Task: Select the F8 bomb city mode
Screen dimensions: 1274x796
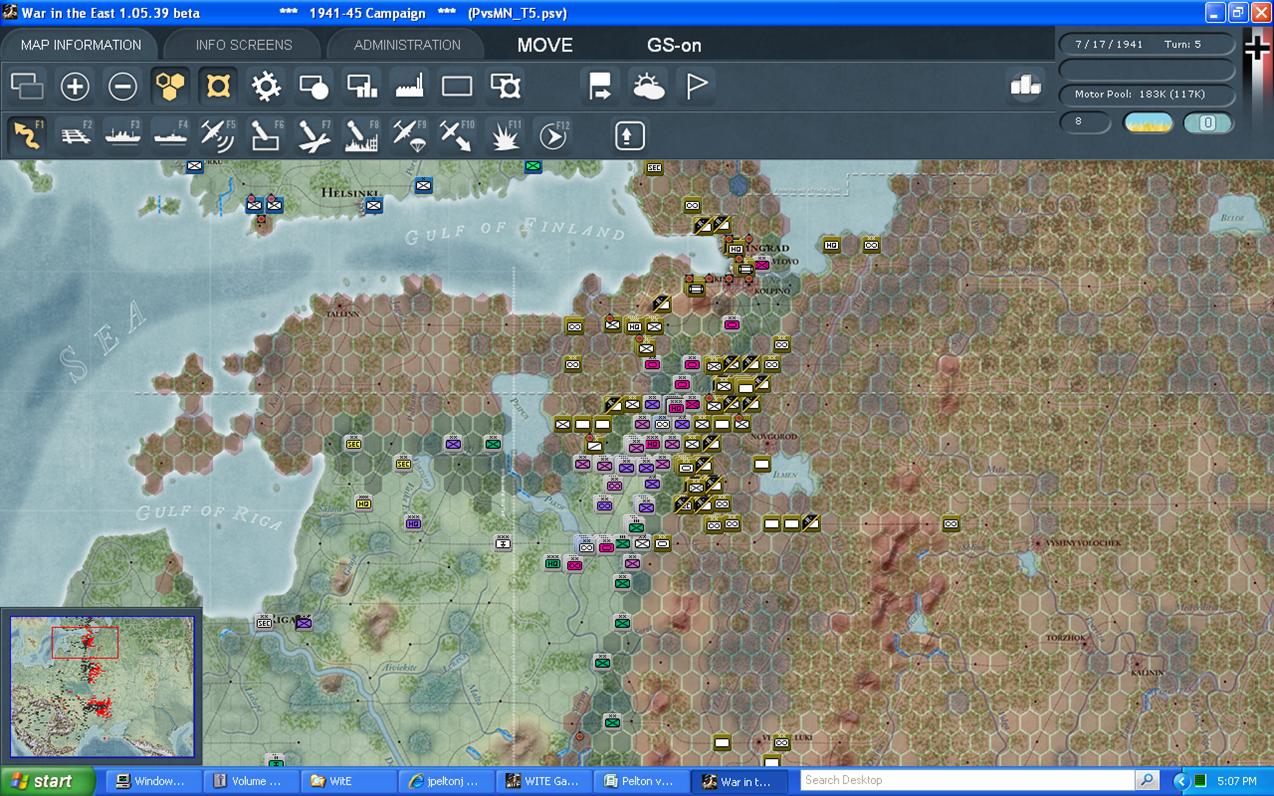Action: [362, 135]
